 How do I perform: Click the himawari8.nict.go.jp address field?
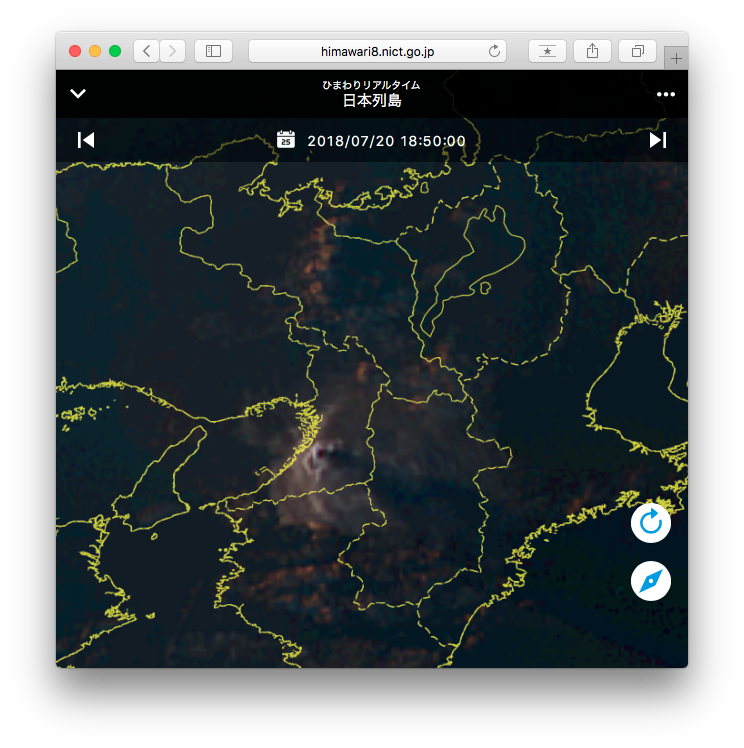(x=376, y=51)
